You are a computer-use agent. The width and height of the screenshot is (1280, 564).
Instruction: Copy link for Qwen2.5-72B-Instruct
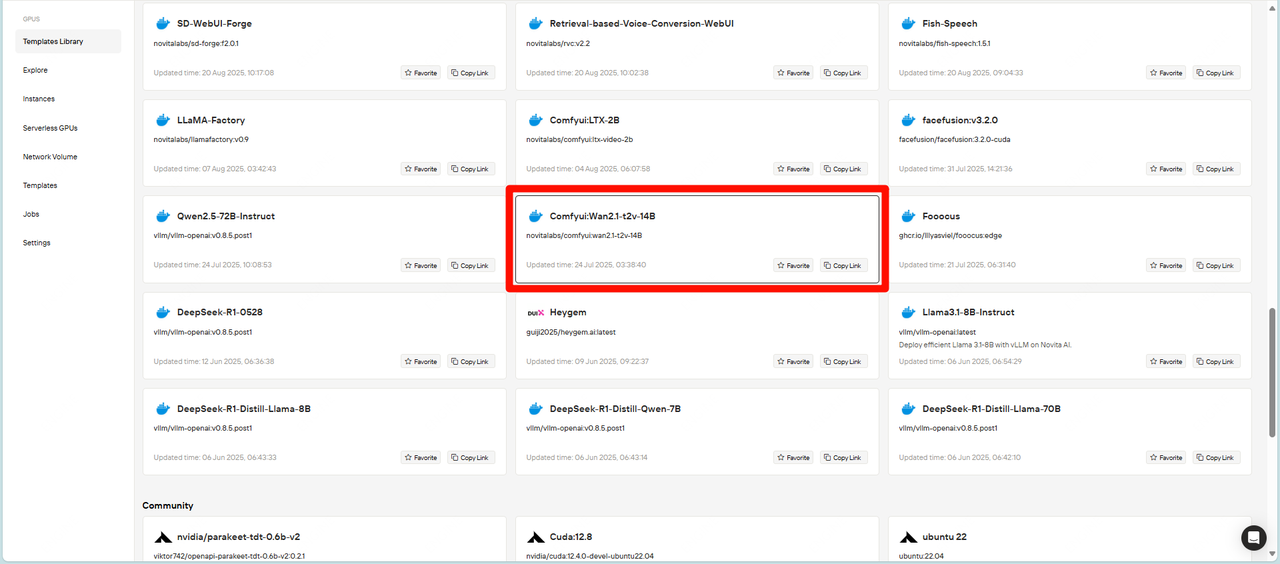[x=471, y=266]
